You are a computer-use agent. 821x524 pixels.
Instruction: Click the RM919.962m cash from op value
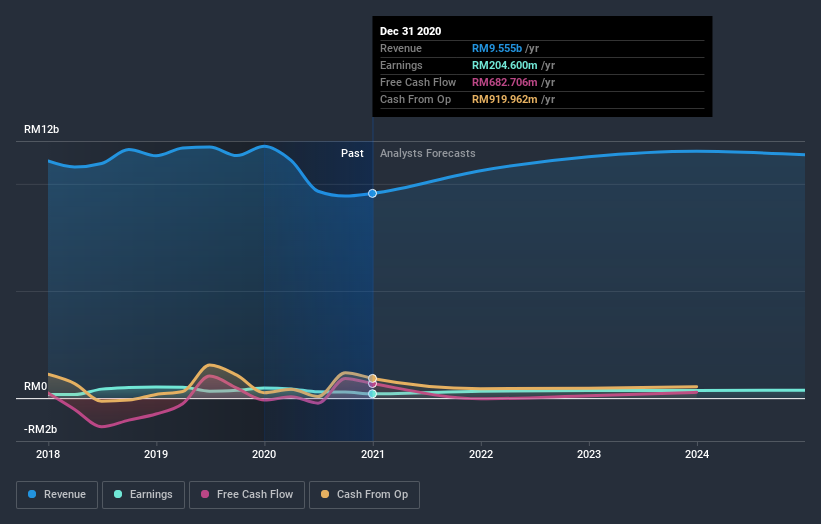tap(505, 99)
